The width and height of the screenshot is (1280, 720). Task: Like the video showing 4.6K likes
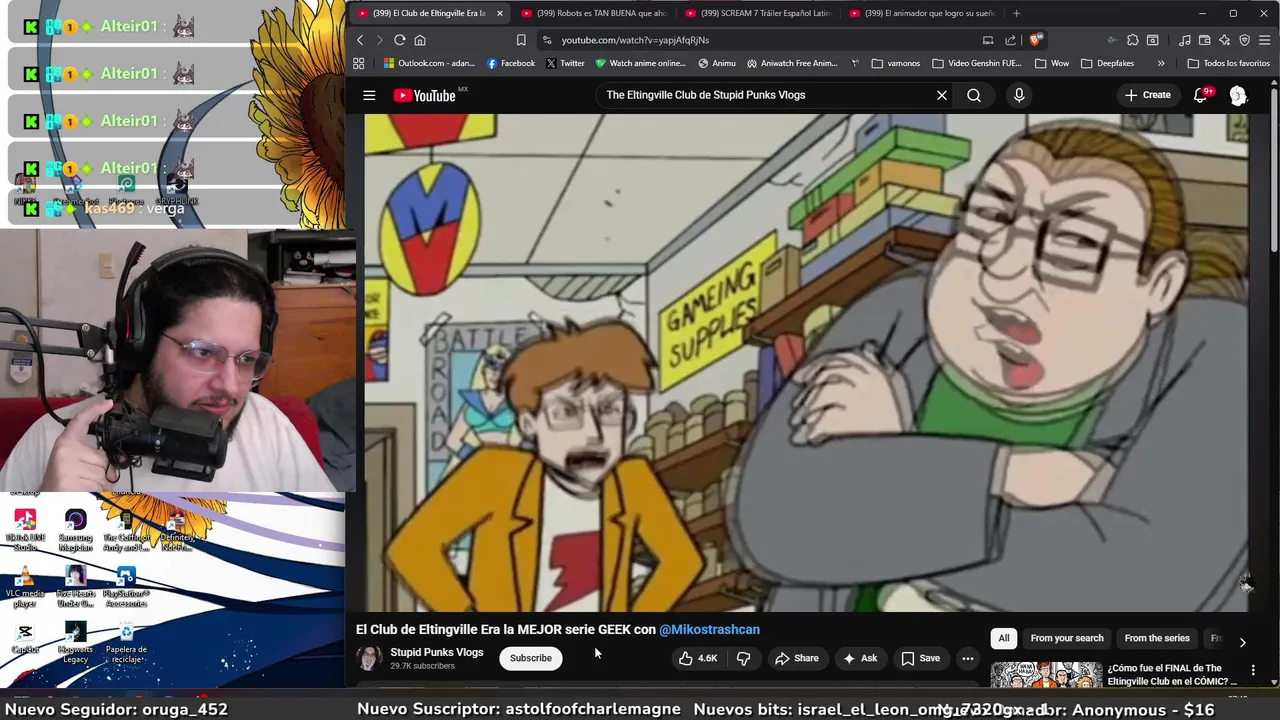point(698,658)
